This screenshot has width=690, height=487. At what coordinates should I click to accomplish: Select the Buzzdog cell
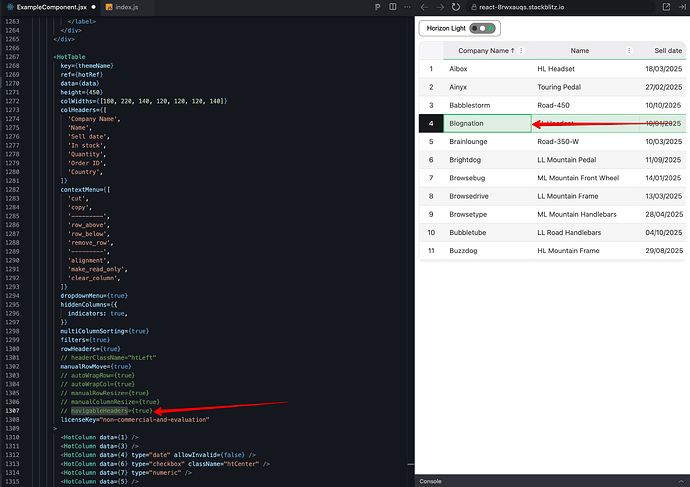coord(487,251)
